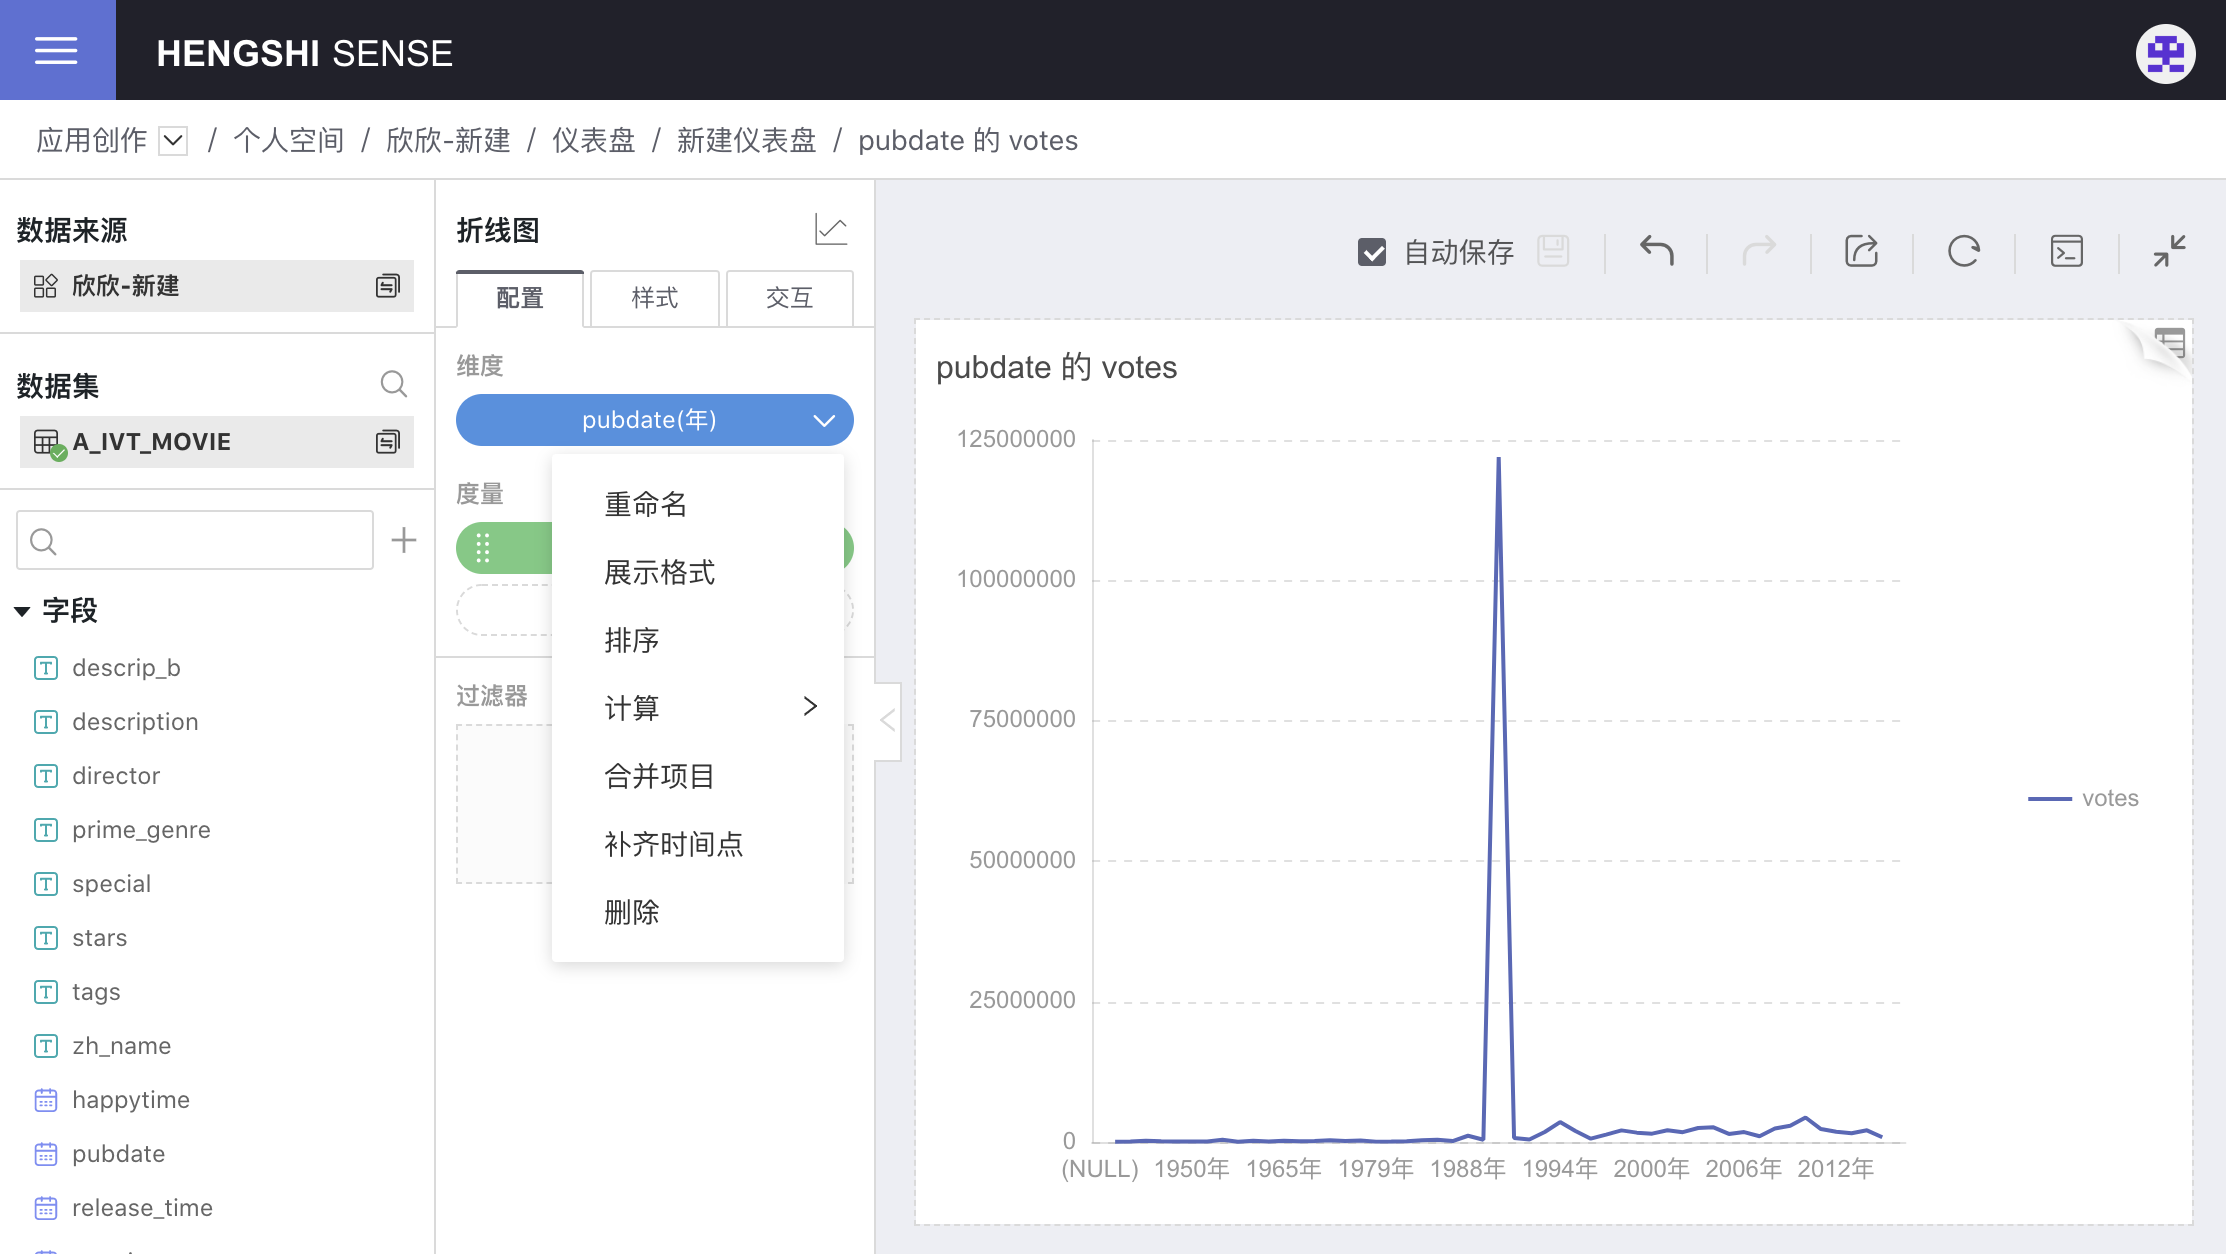
Task: Open the 应用创作 breadcrumb dropdown
Action: coord(173,140)
